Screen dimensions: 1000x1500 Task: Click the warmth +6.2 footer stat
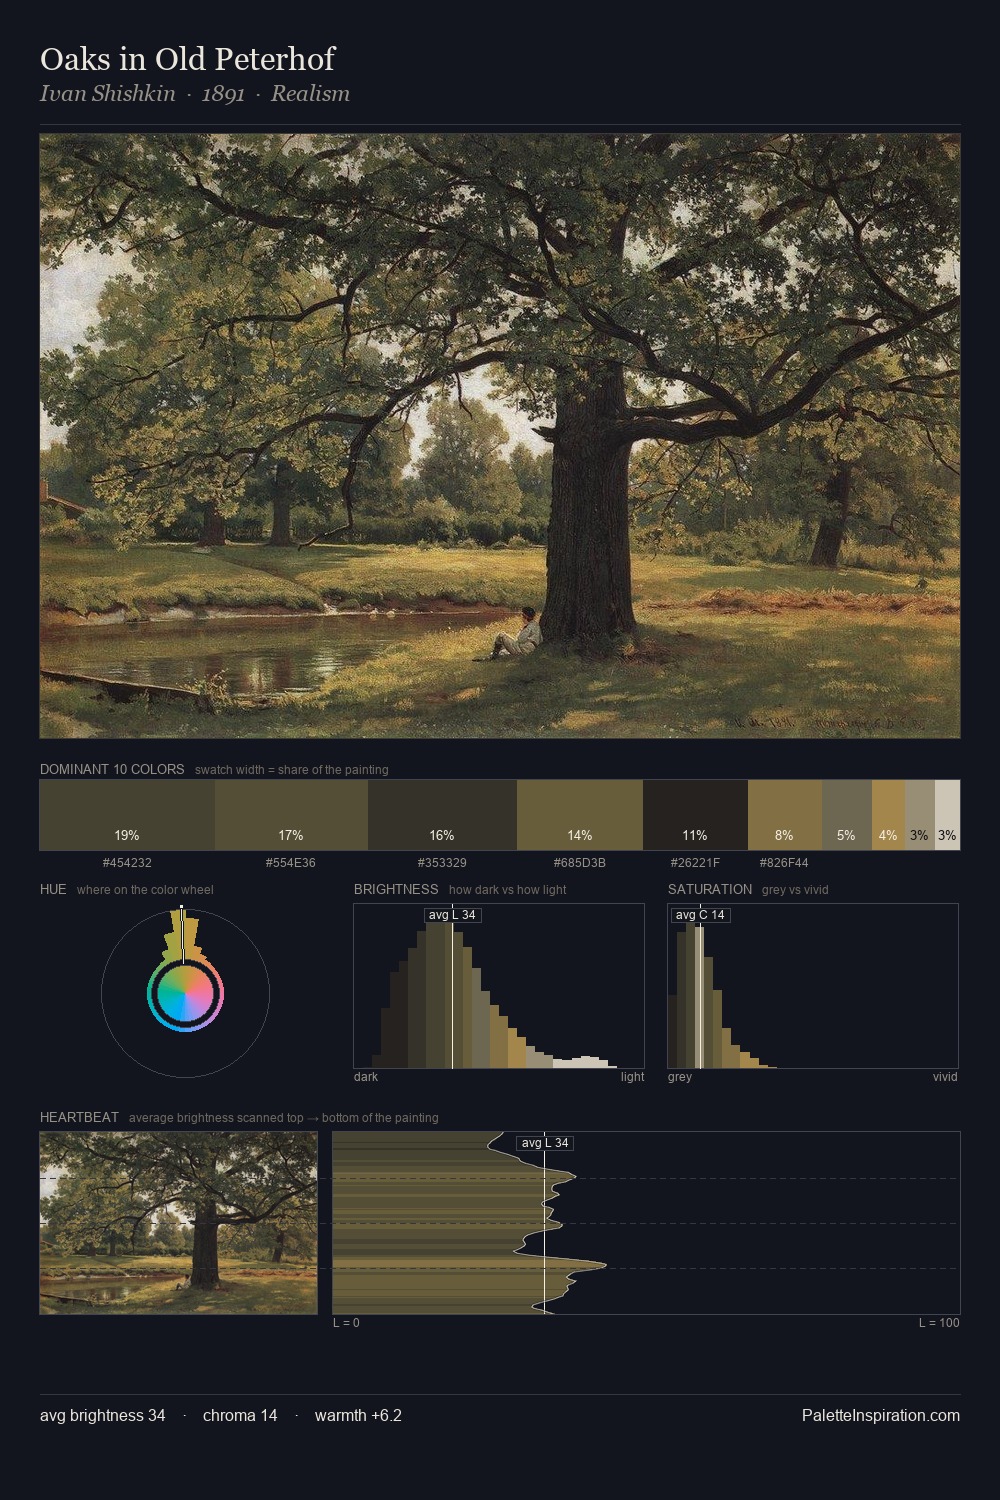(358, 1415)
